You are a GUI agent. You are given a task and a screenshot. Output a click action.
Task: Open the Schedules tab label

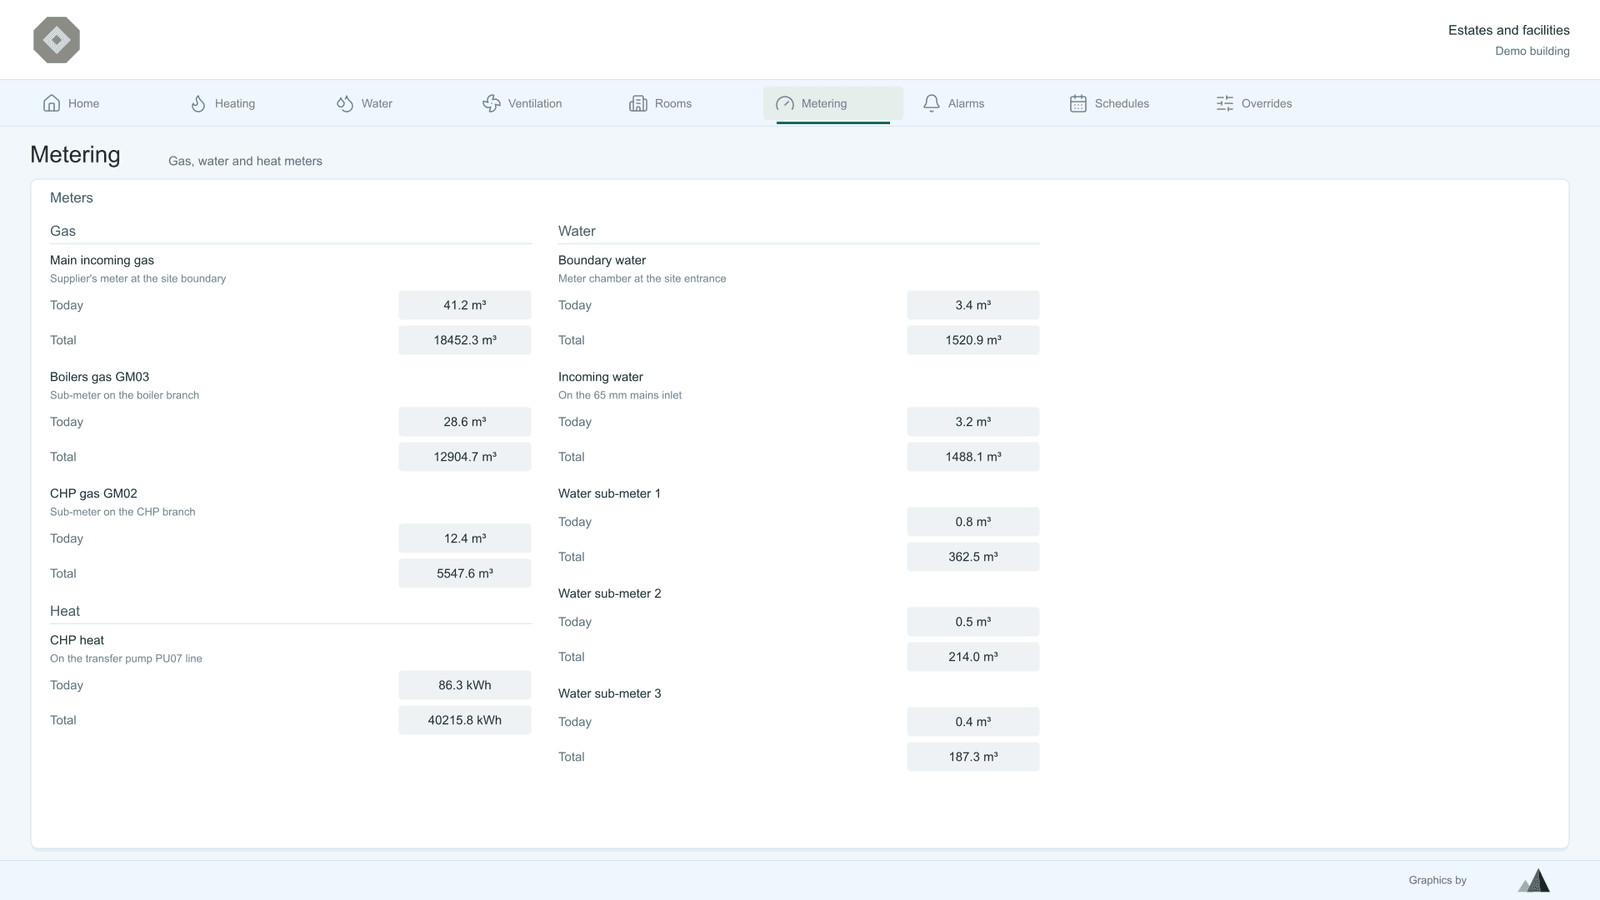pyautogui.click(x=1122, y=103)
